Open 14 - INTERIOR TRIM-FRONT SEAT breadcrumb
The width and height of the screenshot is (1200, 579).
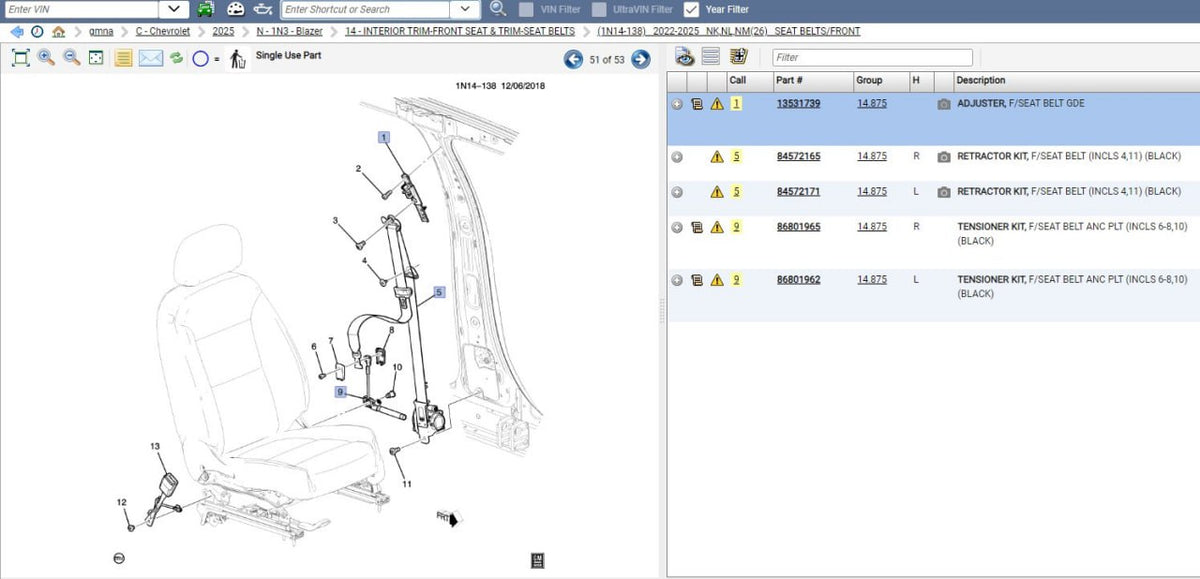click(460, 31)
